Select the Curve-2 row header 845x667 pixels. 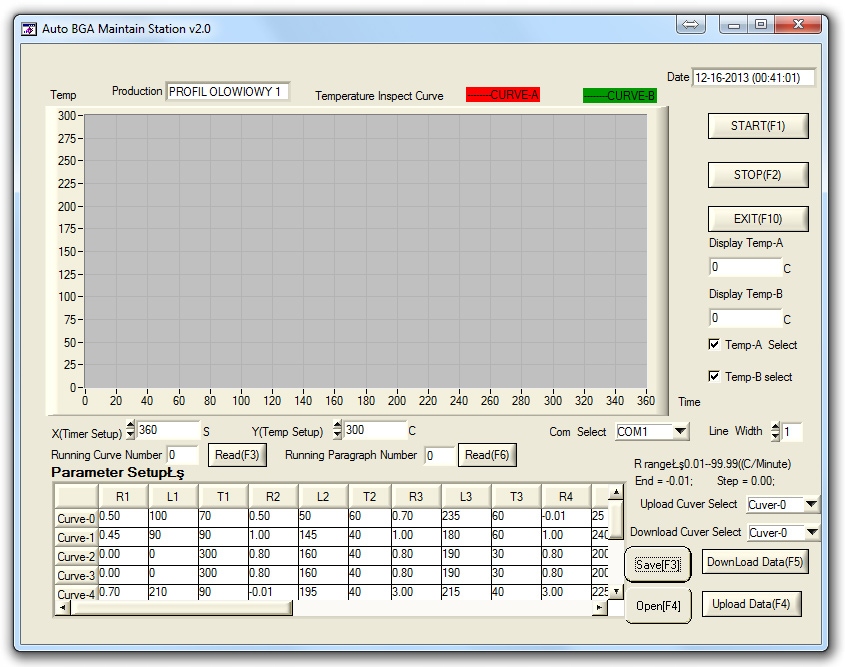[x=76, y=556]
